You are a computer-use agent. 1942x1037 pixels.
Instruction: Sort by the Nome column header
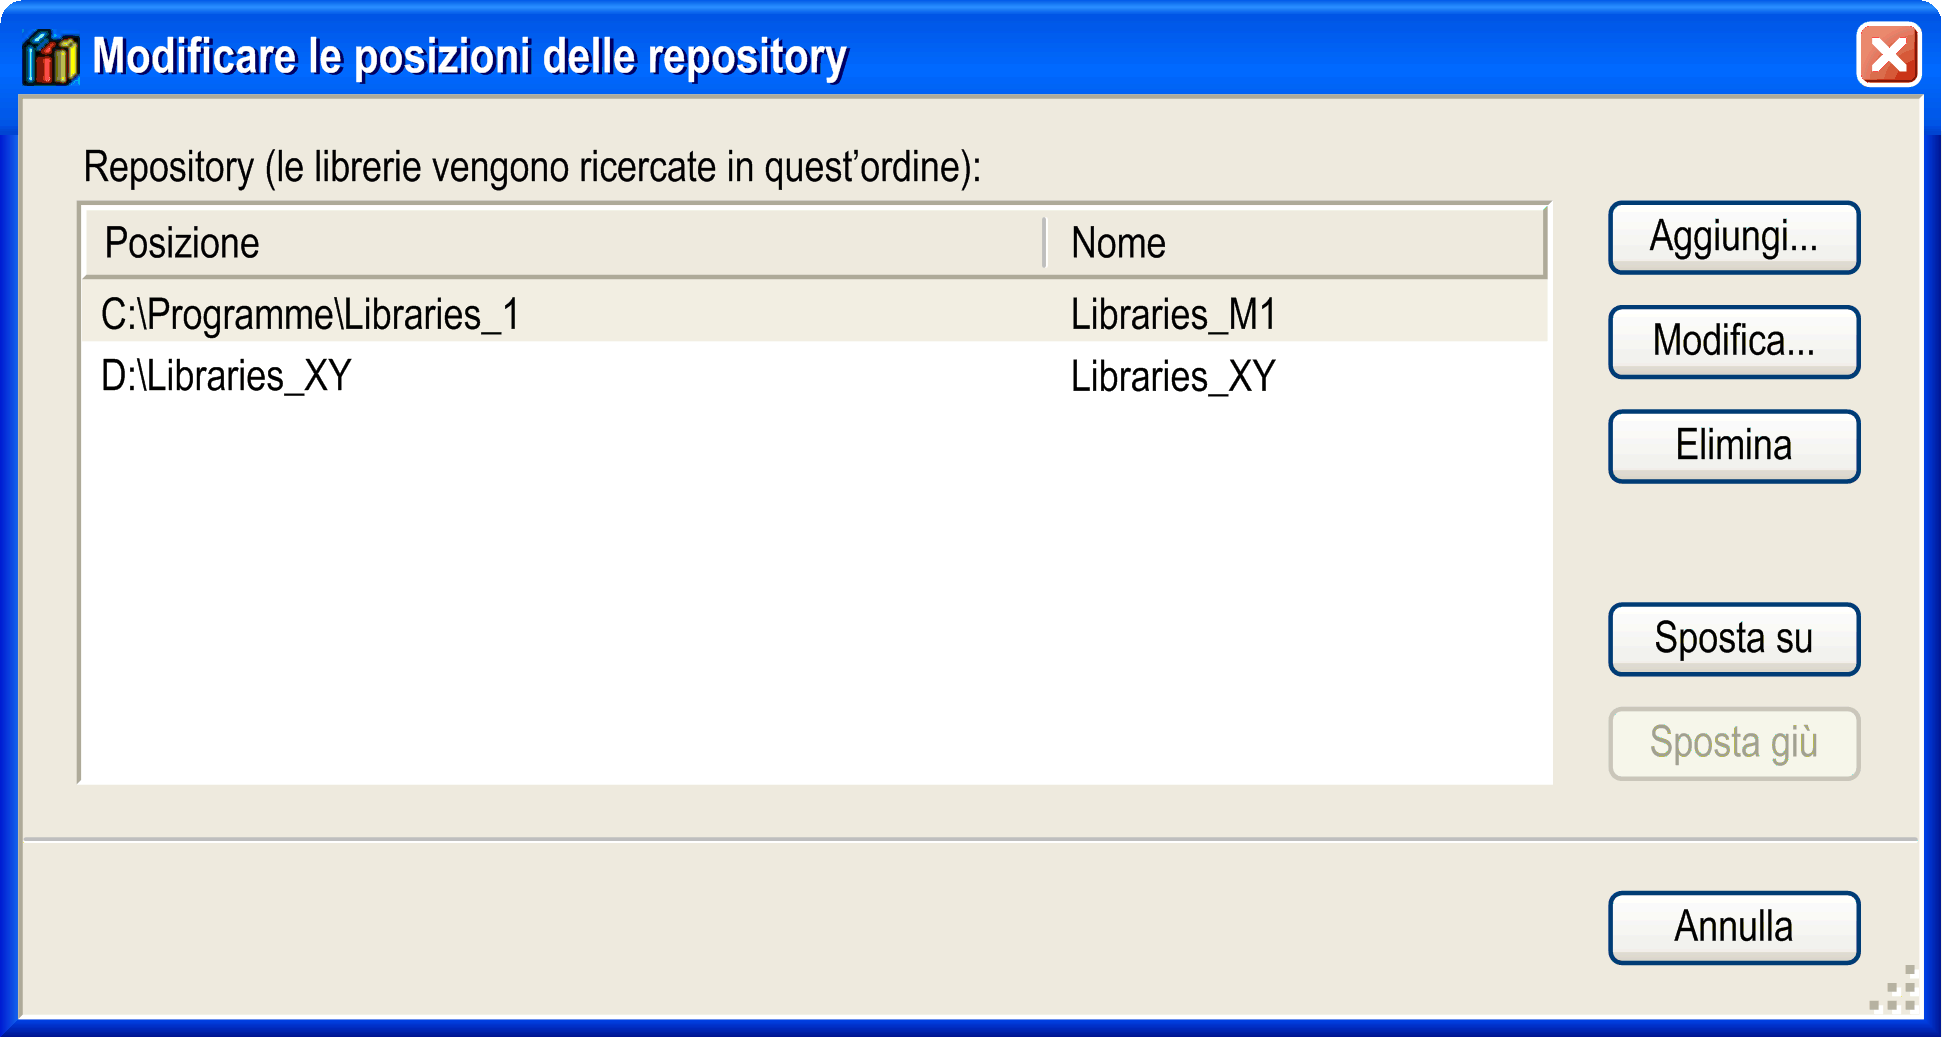tap(1296, 243)
